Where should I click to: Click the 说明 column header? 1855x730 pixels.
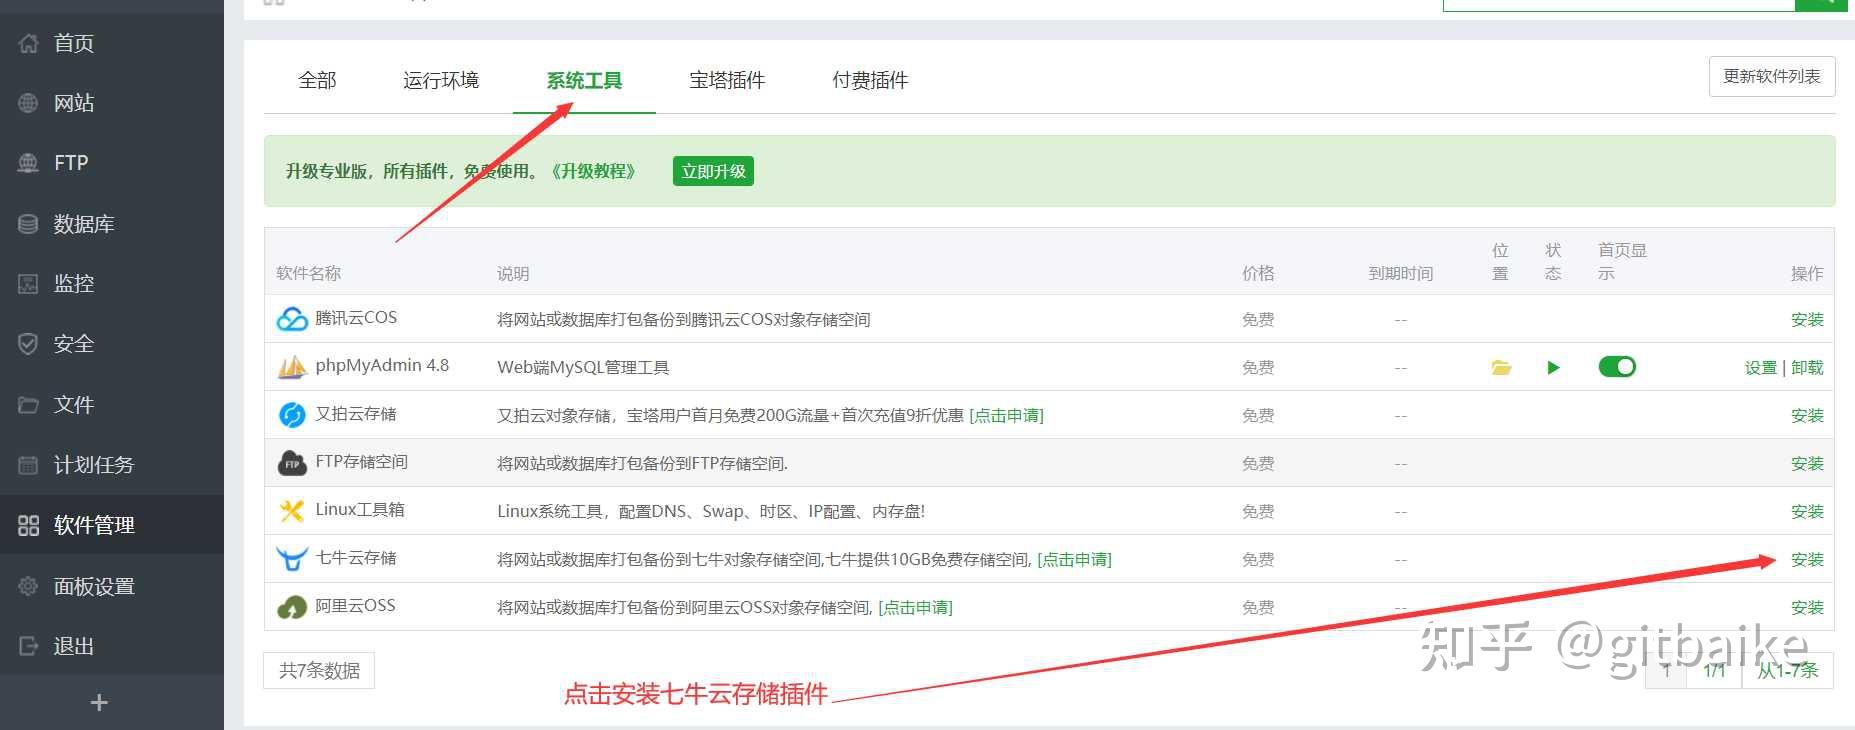pyautogui.click(x=513, y=273)
